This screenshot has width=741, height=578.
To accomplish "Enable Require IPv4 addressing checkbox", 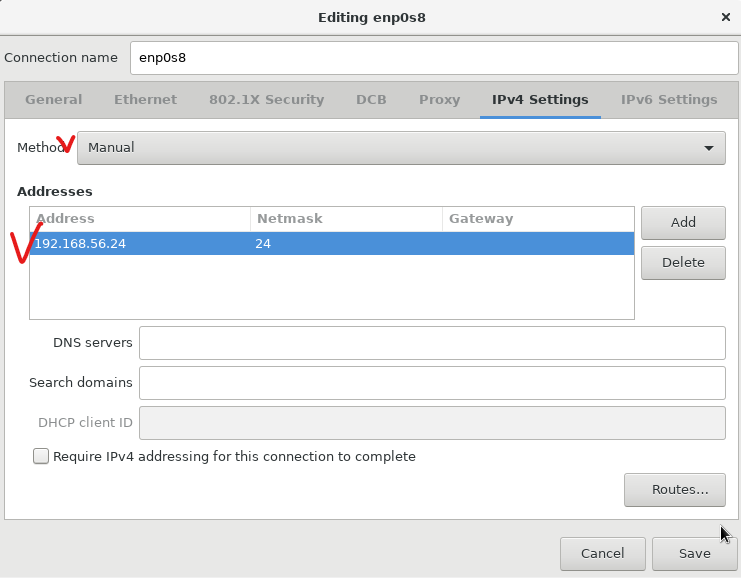I will point(41,457).
